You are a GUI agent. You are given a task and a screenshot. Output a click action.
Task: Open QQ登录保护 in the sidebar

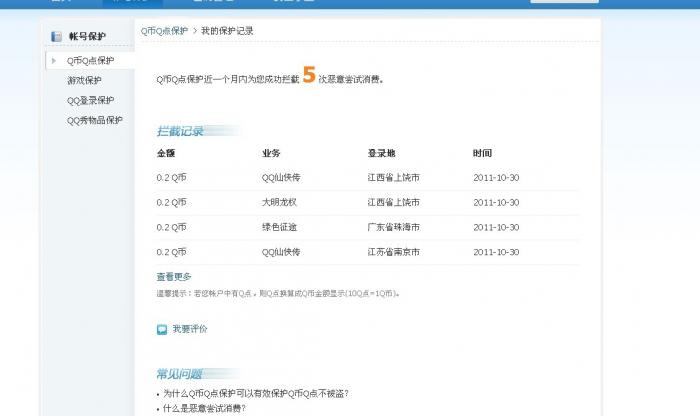[x=90, y=100]
